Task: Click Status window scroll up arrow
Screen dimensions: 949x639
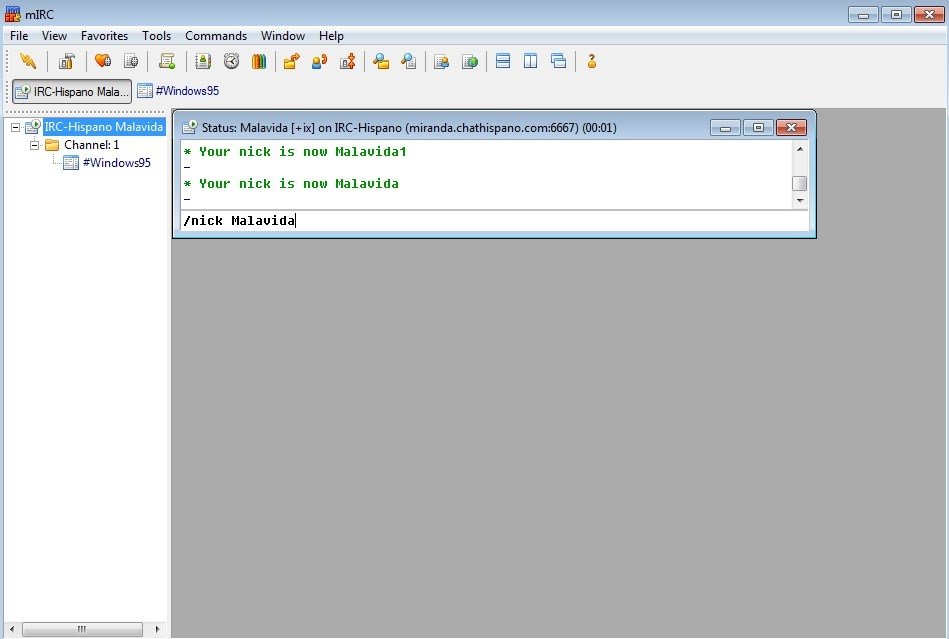Action: [800, 149]
